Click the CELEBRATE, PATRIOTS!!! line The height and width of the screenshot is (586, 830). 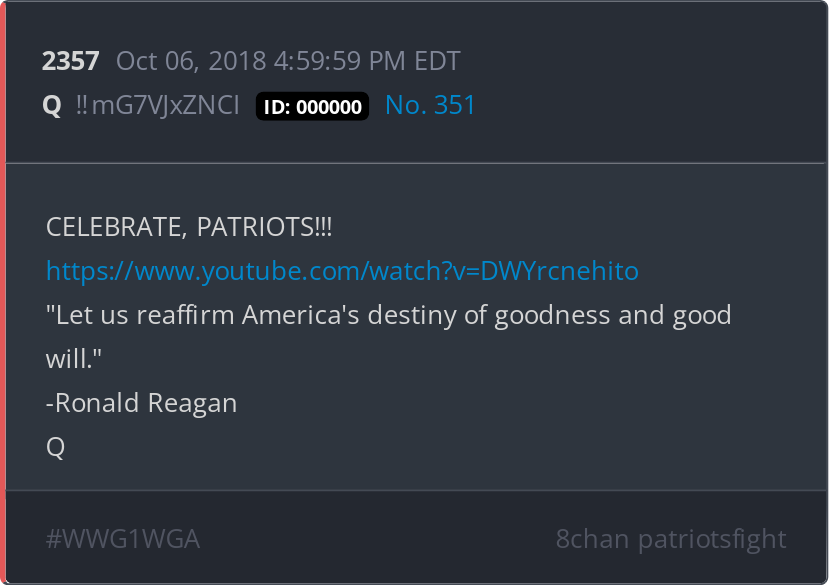[x=189, y=227]
